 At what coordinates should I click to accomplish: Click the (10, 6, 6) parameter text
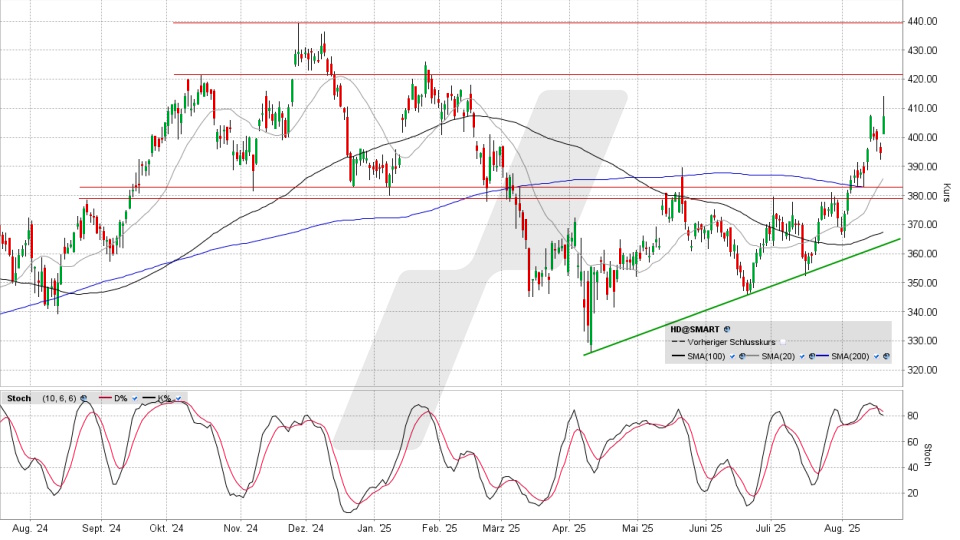coord(59,398)
